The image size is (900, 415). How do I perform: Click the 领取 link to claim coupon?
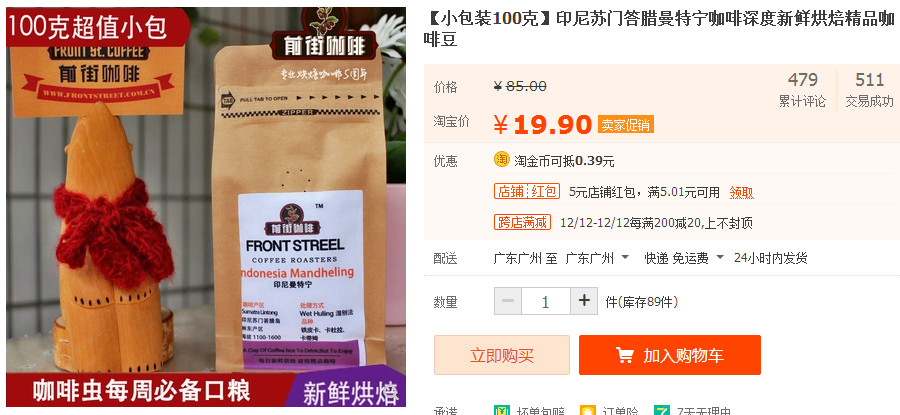tap(742, 193)
